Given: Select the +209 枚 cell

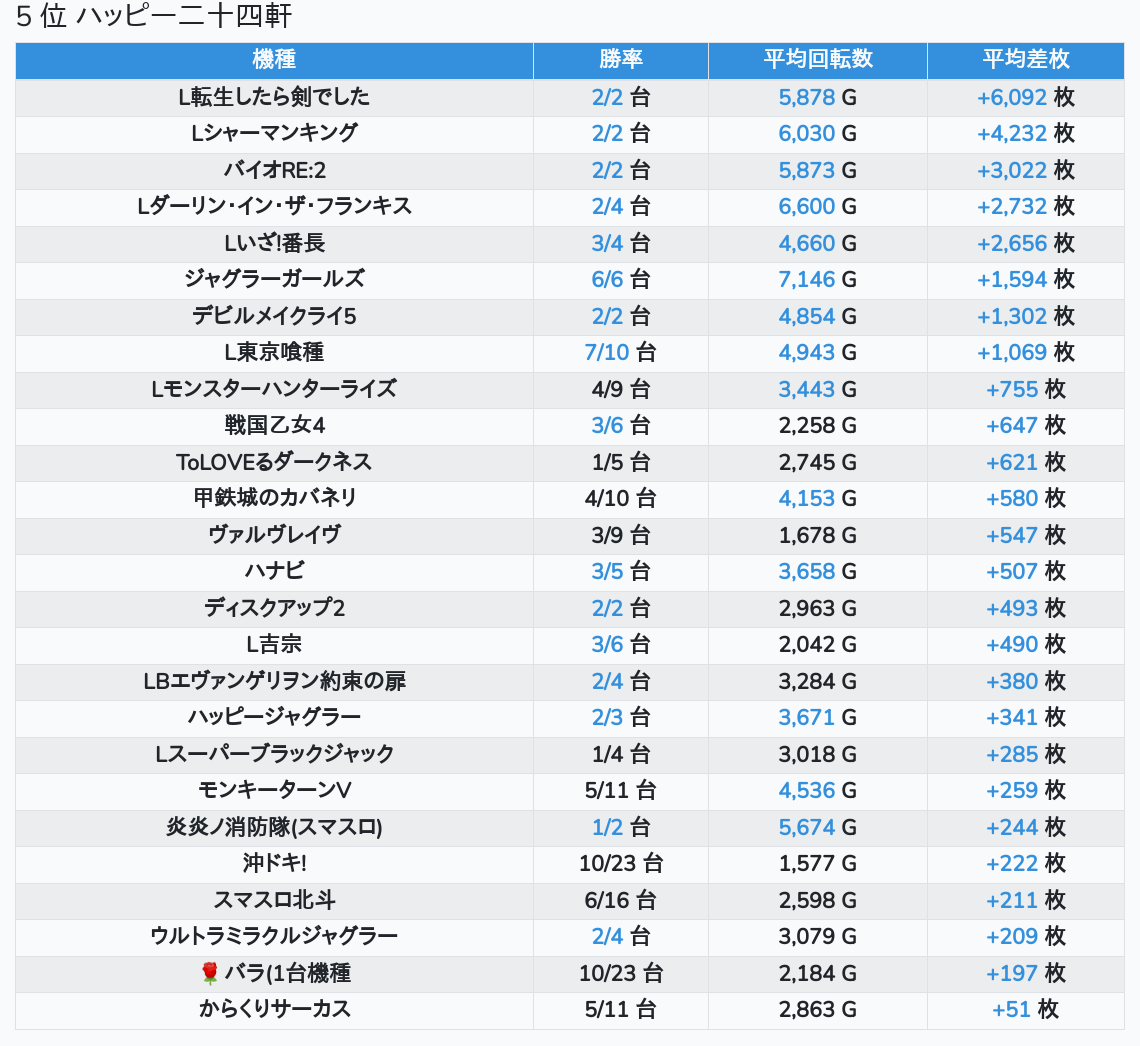Looking at the screenshot, I should [1026, 936].
